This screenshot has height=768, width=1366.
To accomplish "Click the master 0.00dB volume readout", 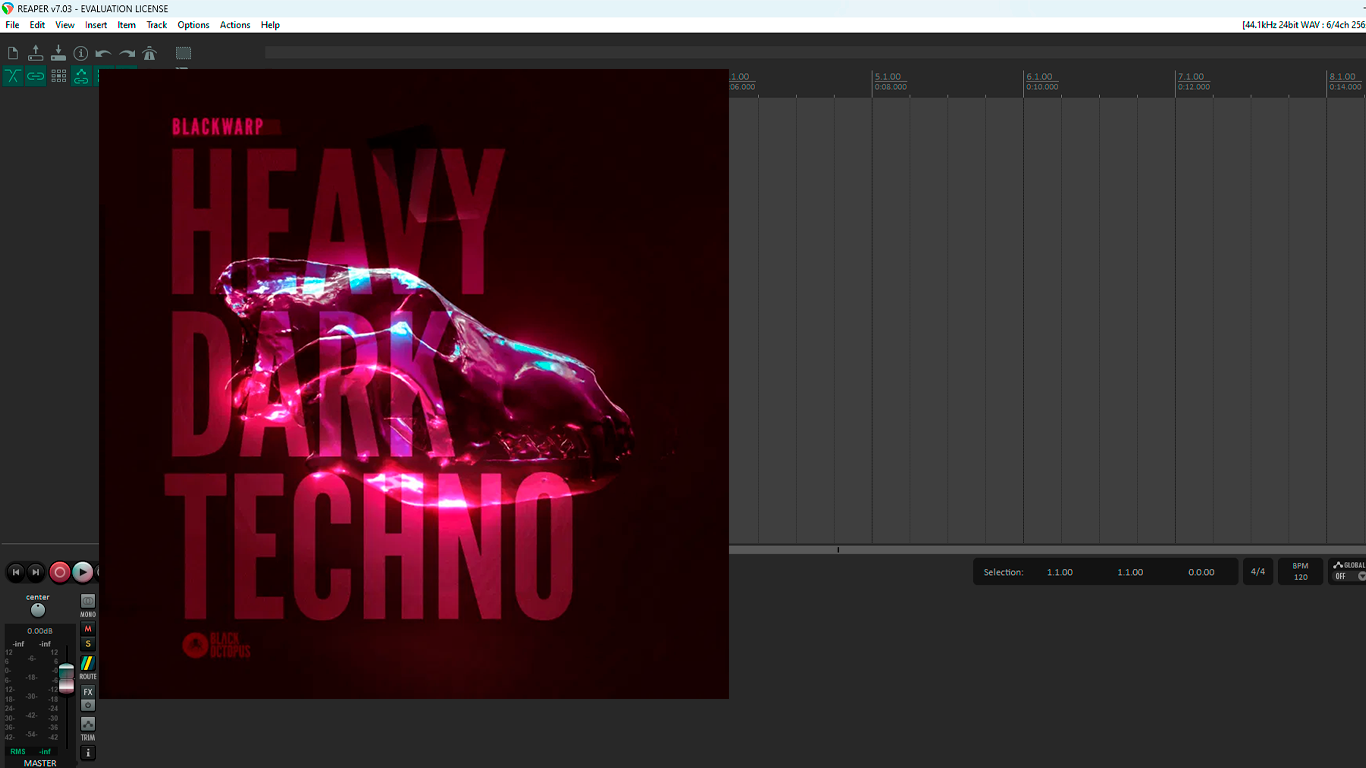I will click(x=40, y=631).
